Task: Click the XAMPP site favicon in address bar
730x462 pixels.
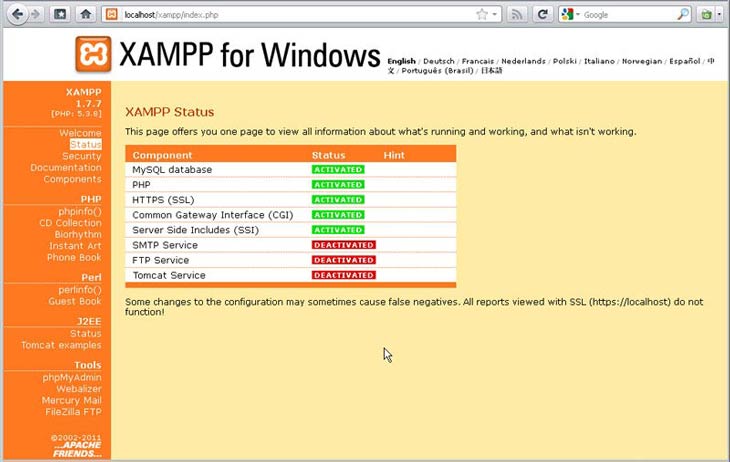Action: pyautogui.click(x=112, y=14)
